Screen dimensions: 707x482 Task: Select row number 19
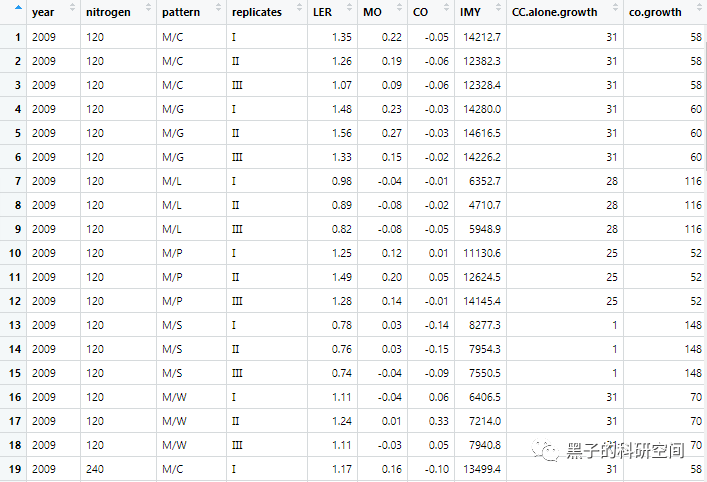pyautogui.click(x=15, y=468)
